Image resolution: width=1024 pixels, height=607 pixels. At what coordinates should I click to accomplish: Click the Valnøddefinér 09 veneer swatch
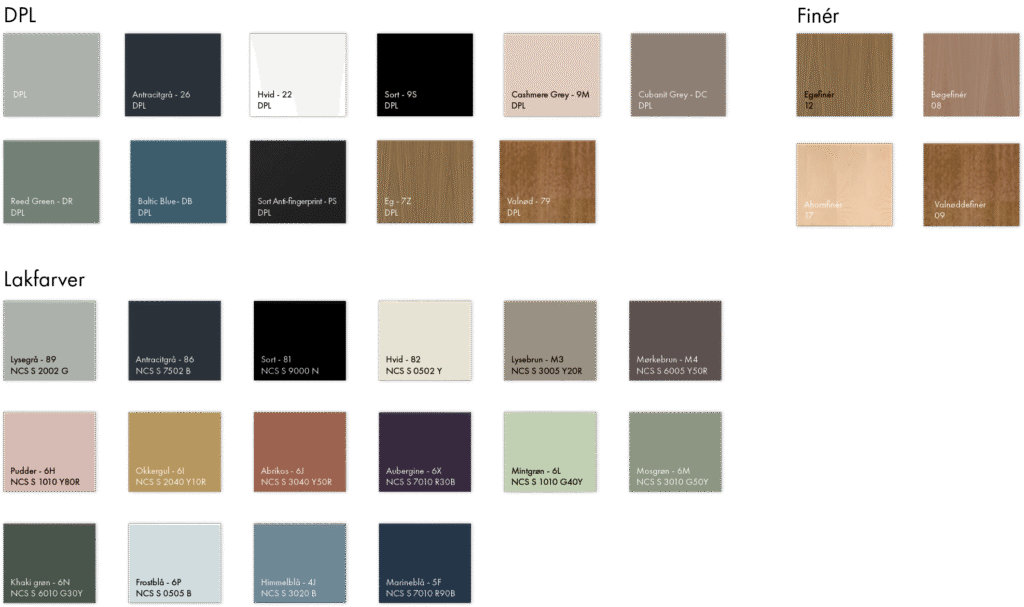(x=971, y=184)
